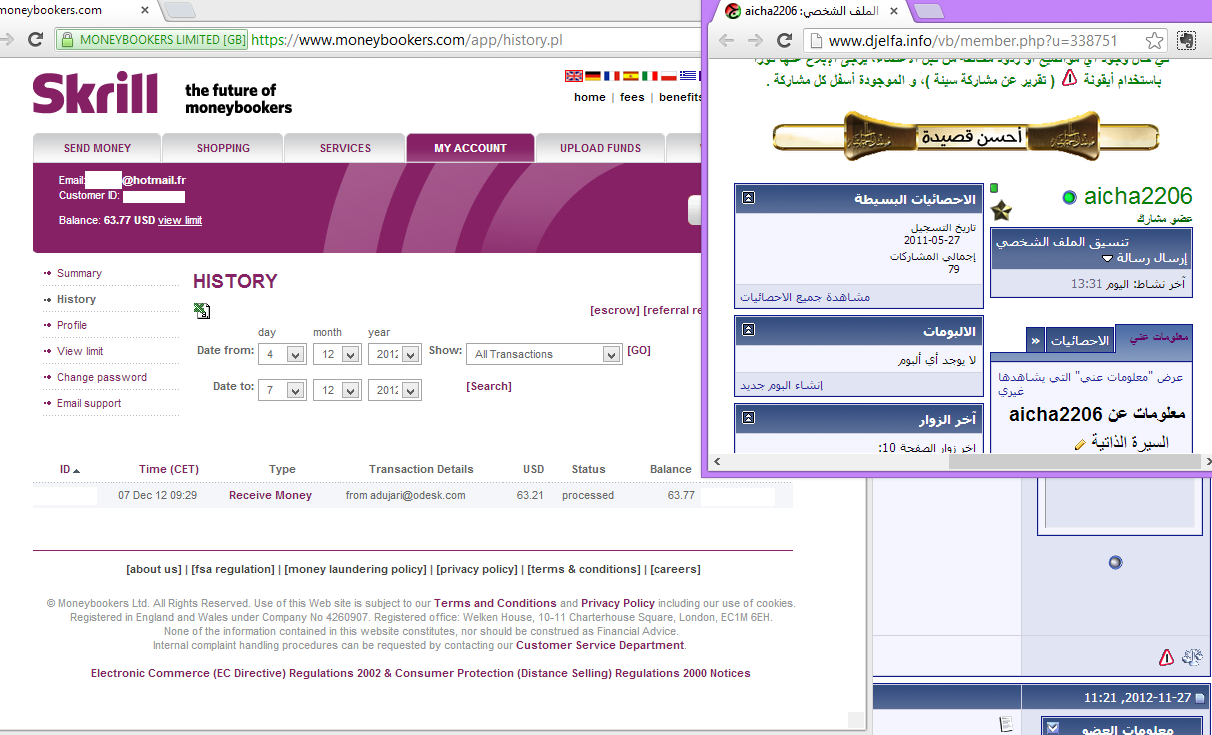Click the Skrill logo
The height and width of the screenshot is (735, 1212).
click(95, 93)
